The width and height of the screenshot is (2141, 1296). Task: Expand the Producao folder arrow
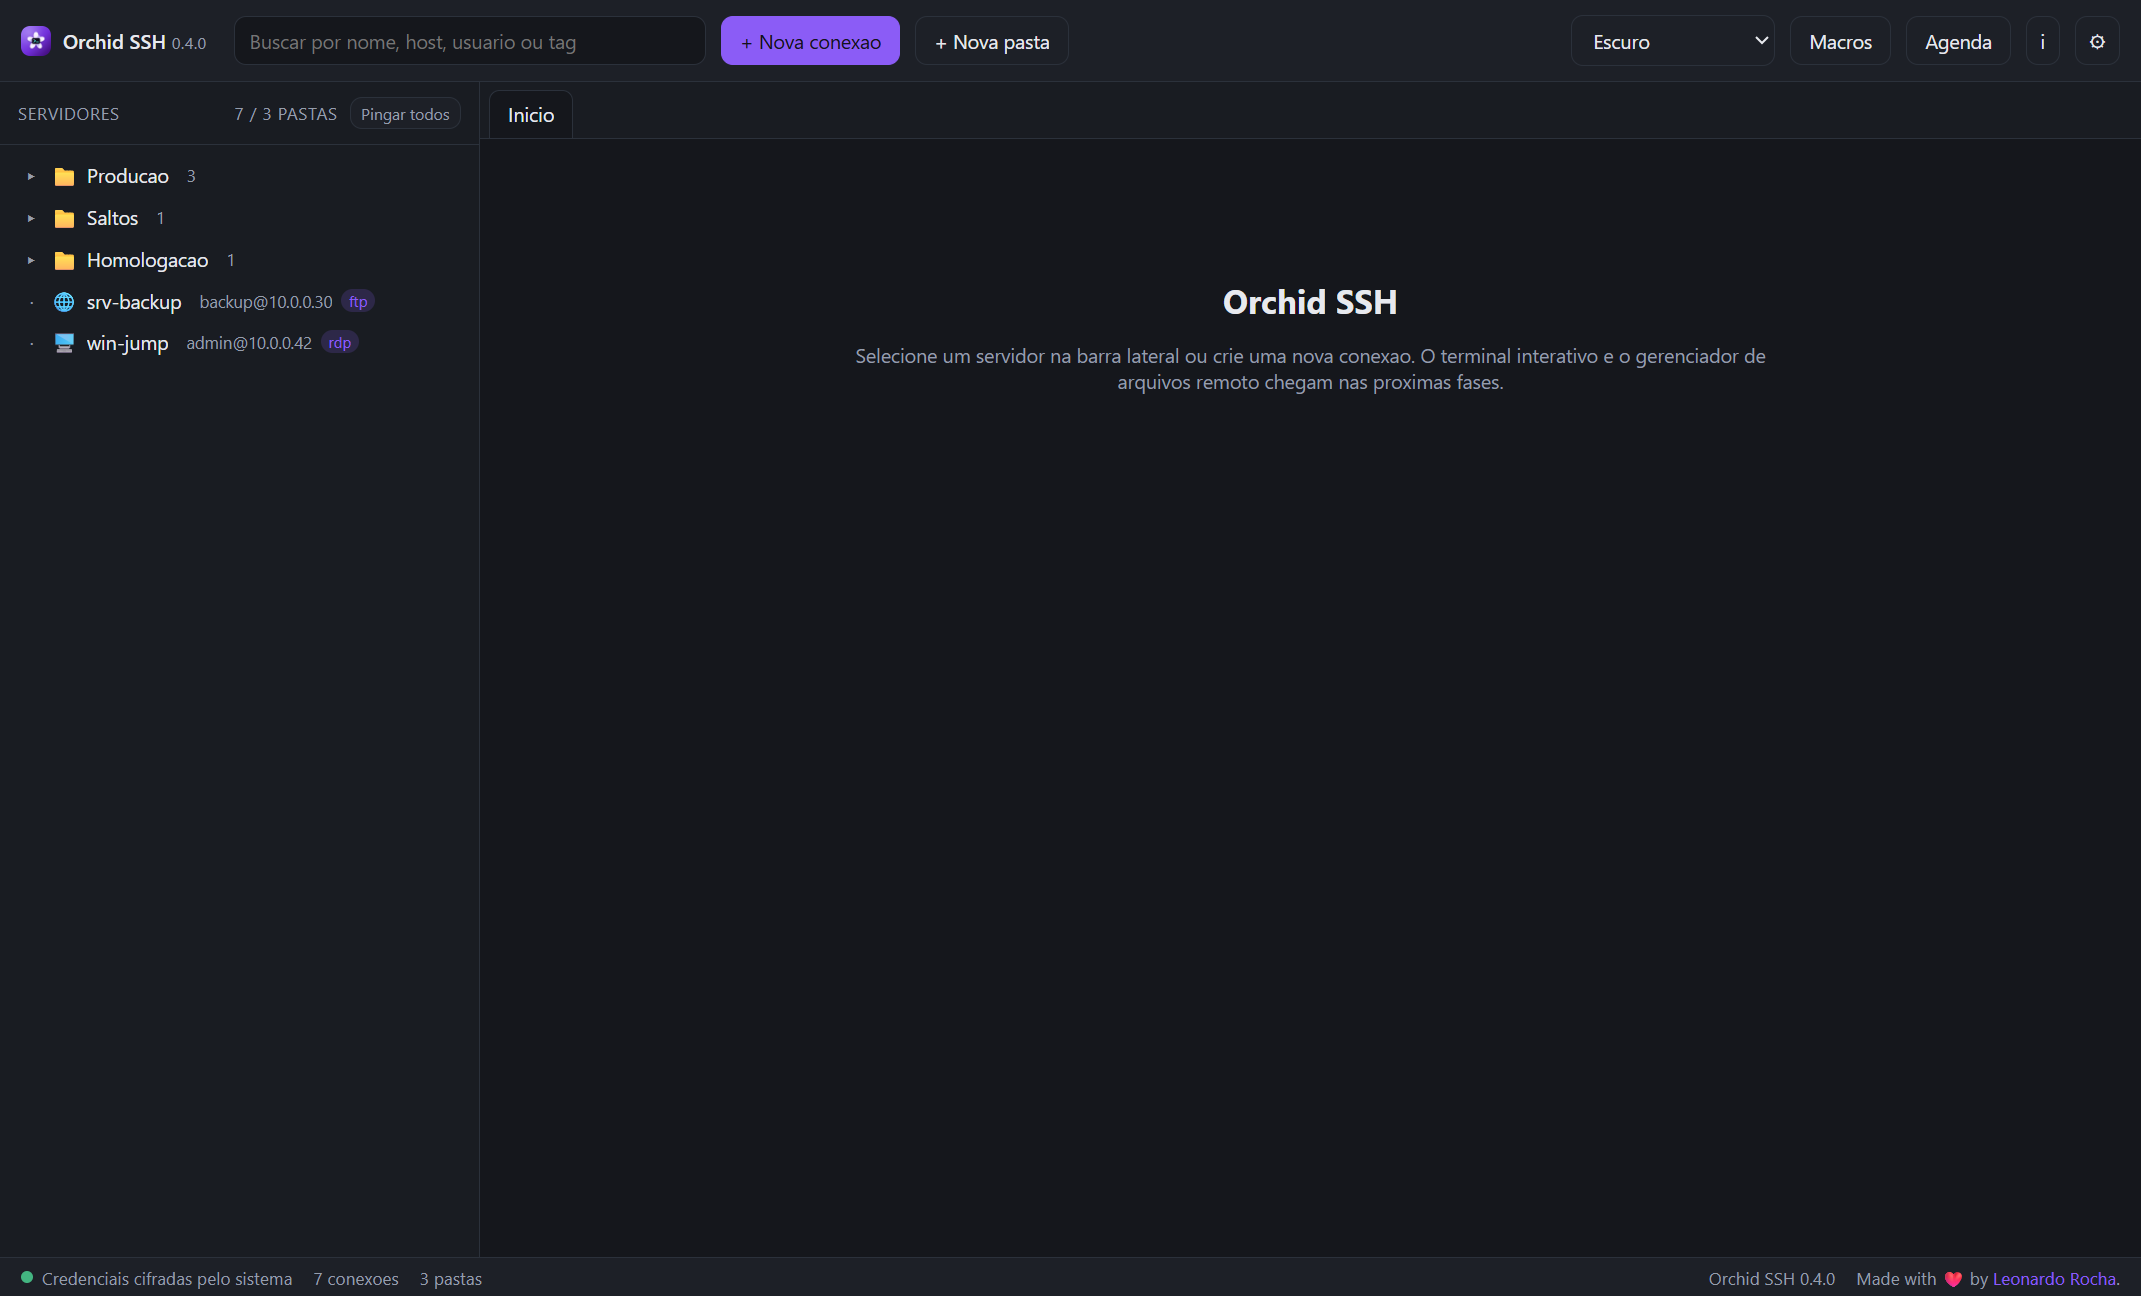[31, 176]
